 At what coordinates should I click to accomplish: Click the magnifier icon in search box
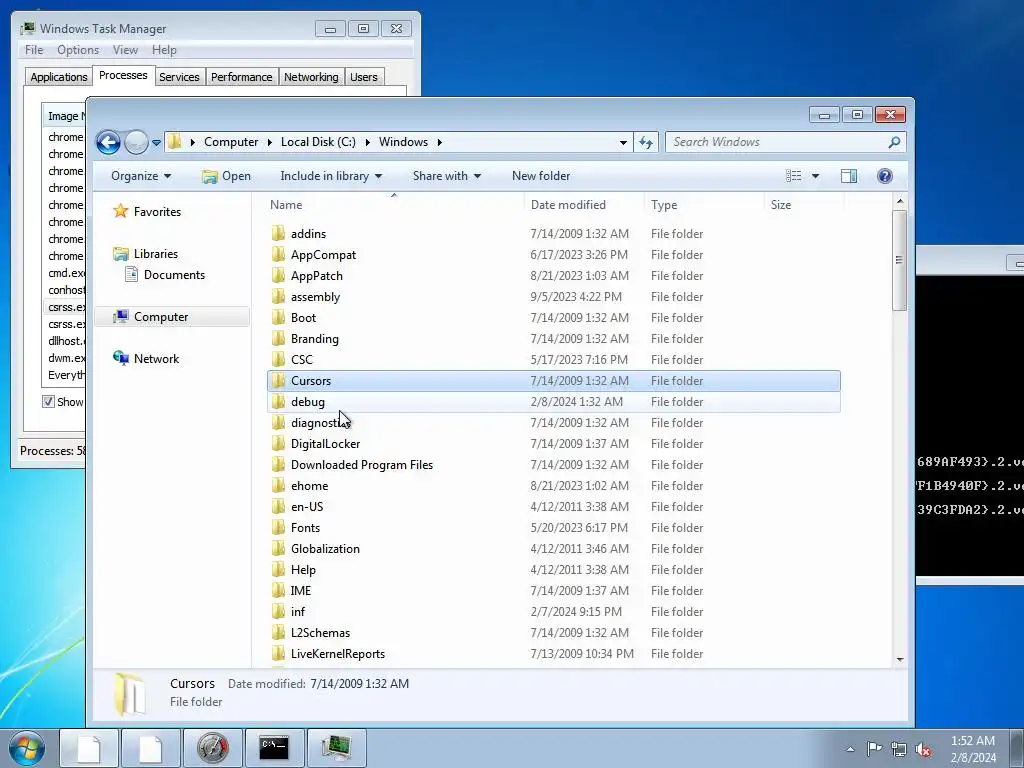(894, 142)
